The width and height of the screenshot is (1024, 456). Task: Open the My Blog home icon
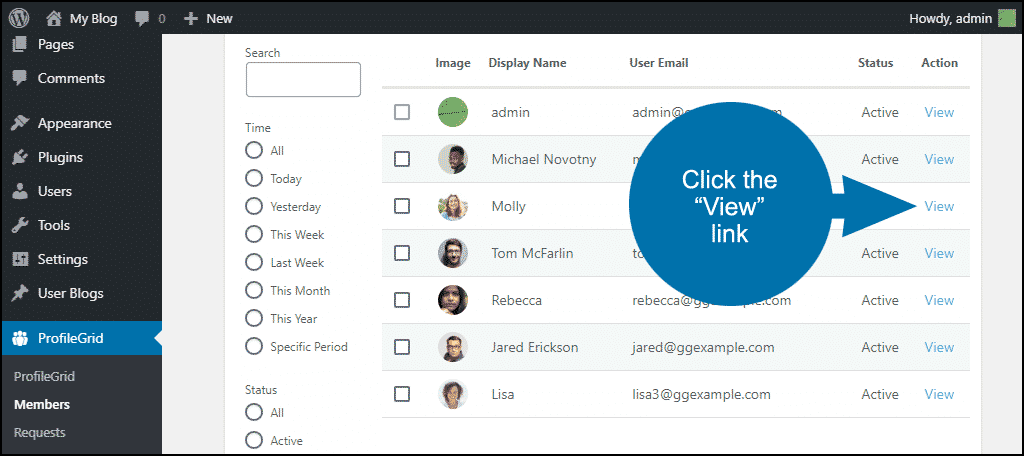coord(54,18)
